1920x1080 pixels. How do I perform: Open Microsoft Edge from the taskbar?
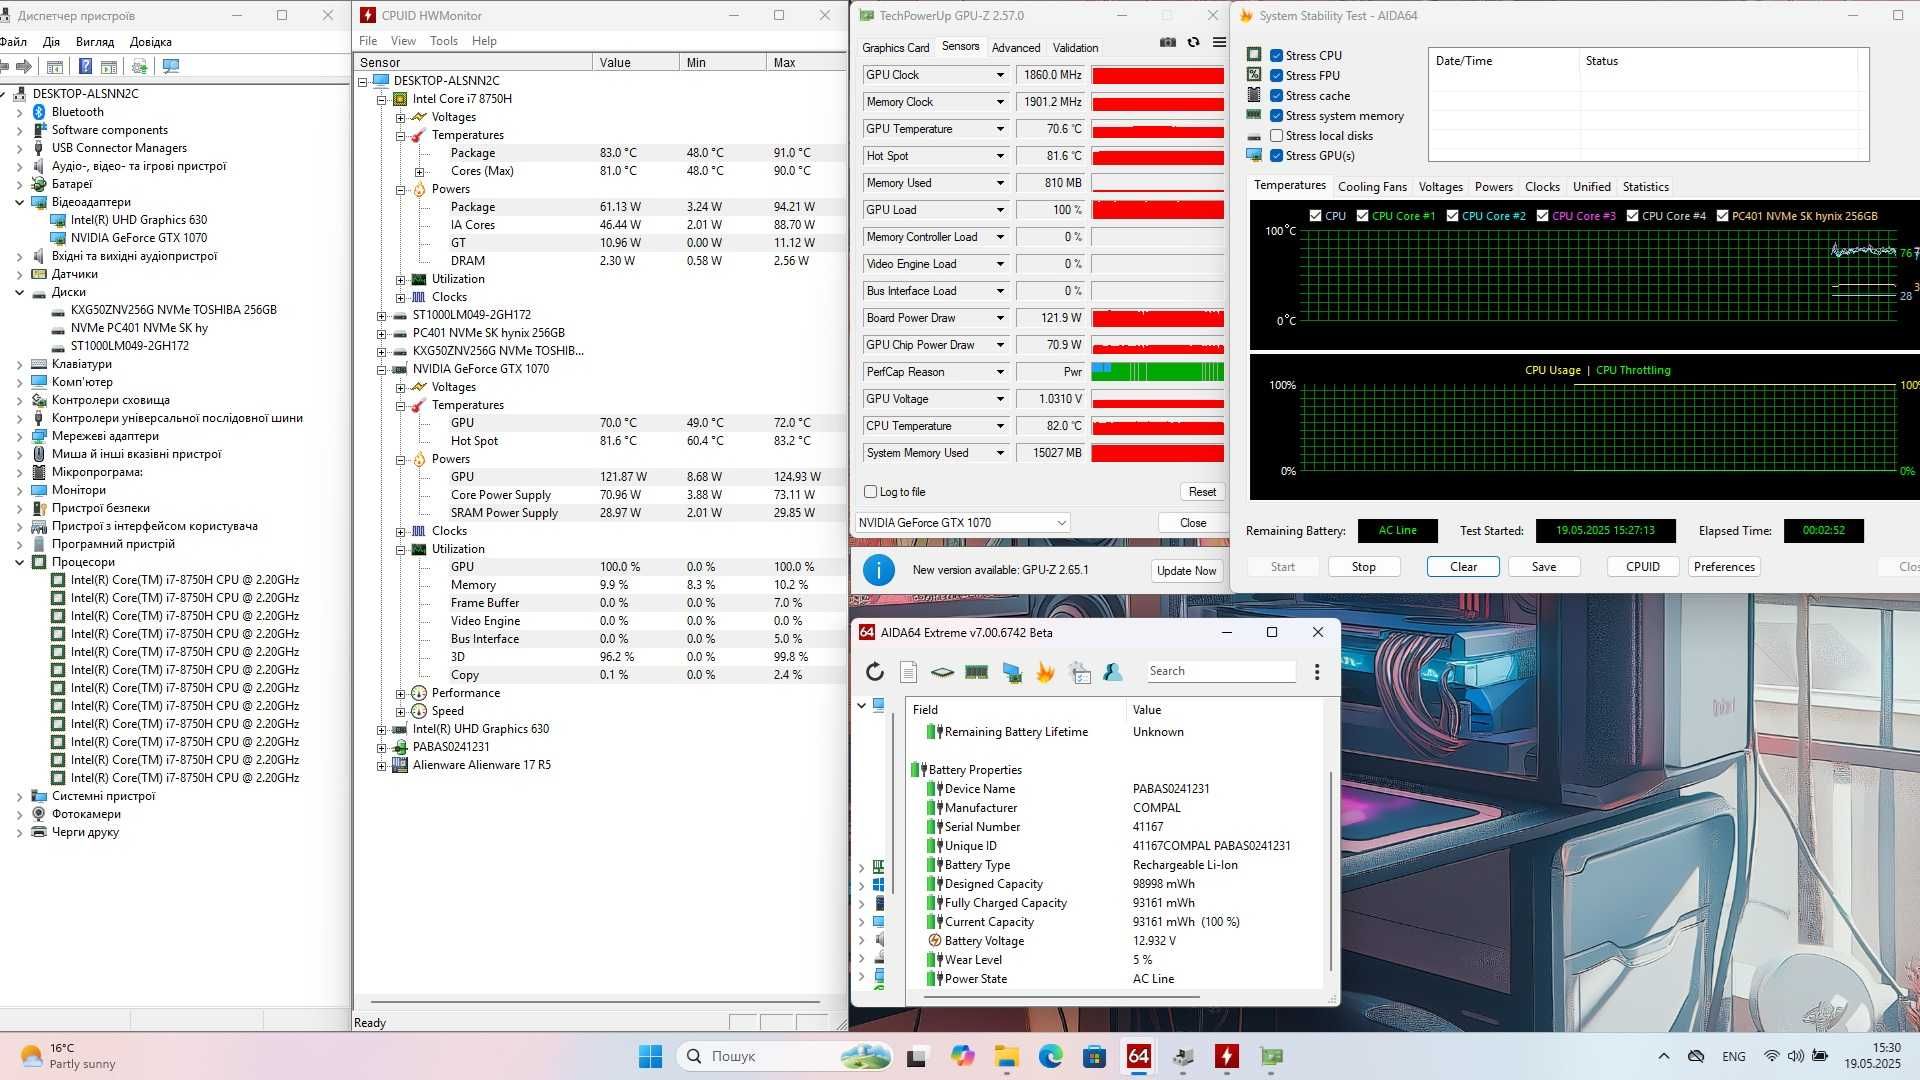[x=1050, y=1056]
